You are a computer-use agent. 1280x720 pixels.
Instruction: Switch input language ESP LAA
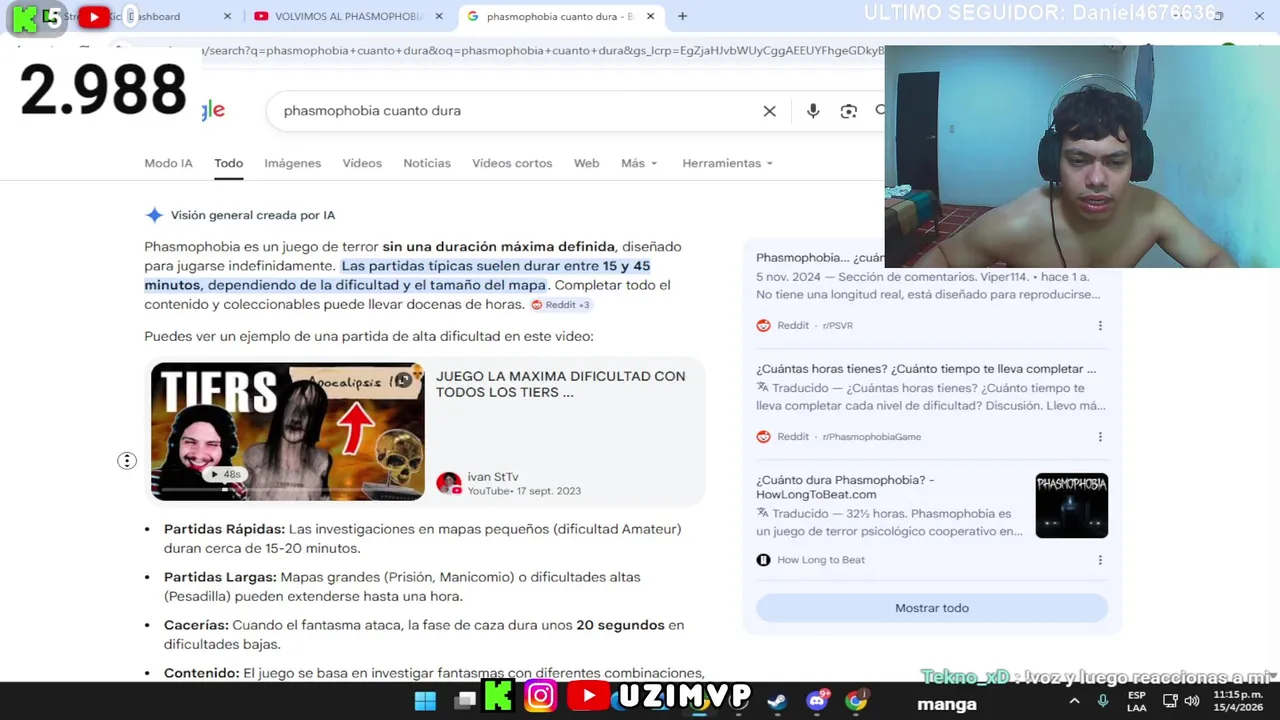pyautogui.click(x=1137, y=701)
